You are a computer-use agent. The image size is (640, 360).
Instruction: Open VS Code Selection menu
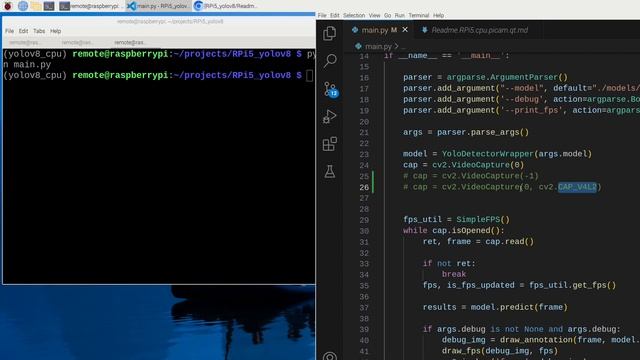coord(354,16)
